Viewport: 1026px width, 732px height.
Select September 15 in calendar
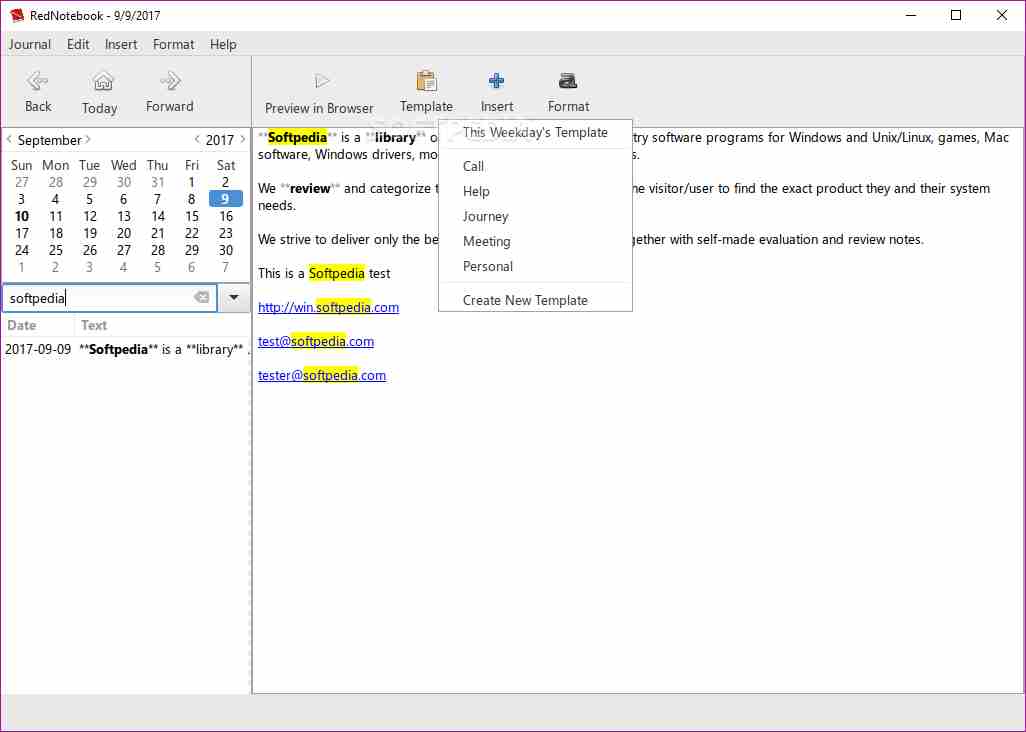[x=192, y=216]
